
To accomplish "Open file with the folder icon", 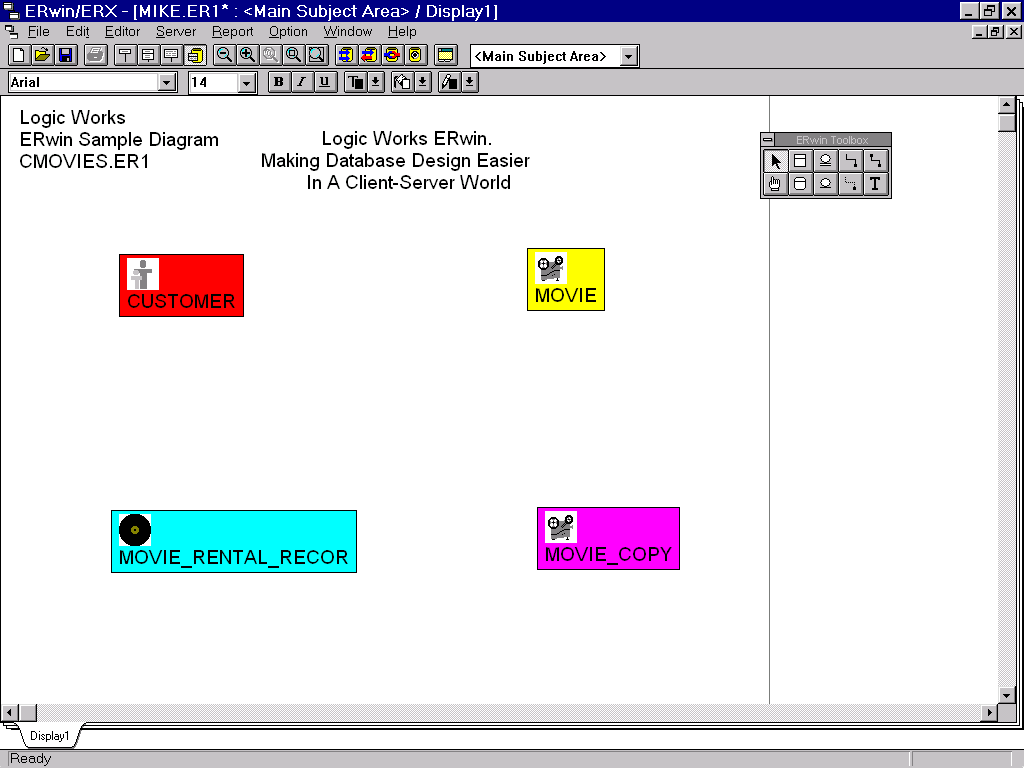I will tap(42, 55).
